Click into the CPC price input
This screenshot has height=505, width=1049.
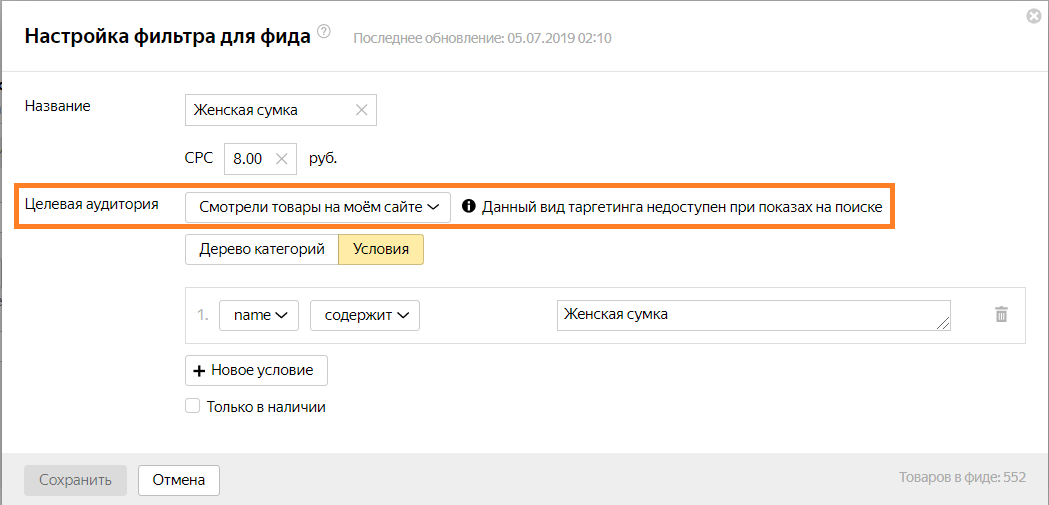pos(248,158)
